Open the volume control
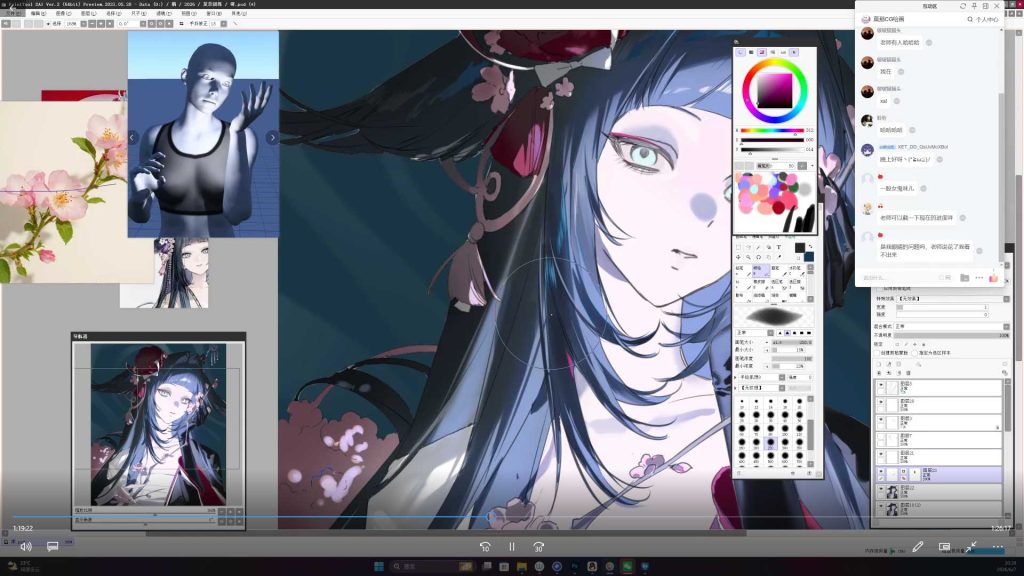The height and width of the screenshot is (576, 1024). [25, 547]
